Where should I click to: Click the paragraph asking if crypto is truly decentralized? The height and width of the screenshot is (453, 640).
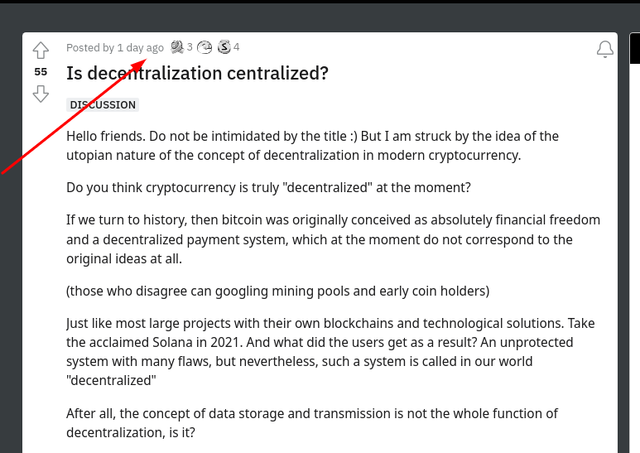point(269,188)
